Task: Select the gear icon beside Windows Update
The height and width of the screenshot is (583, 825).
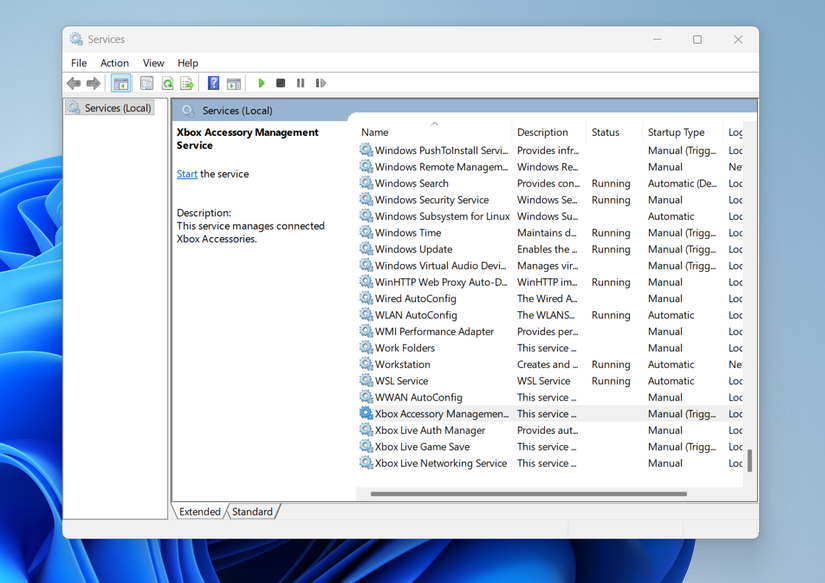Action: (x=366, y=249)
